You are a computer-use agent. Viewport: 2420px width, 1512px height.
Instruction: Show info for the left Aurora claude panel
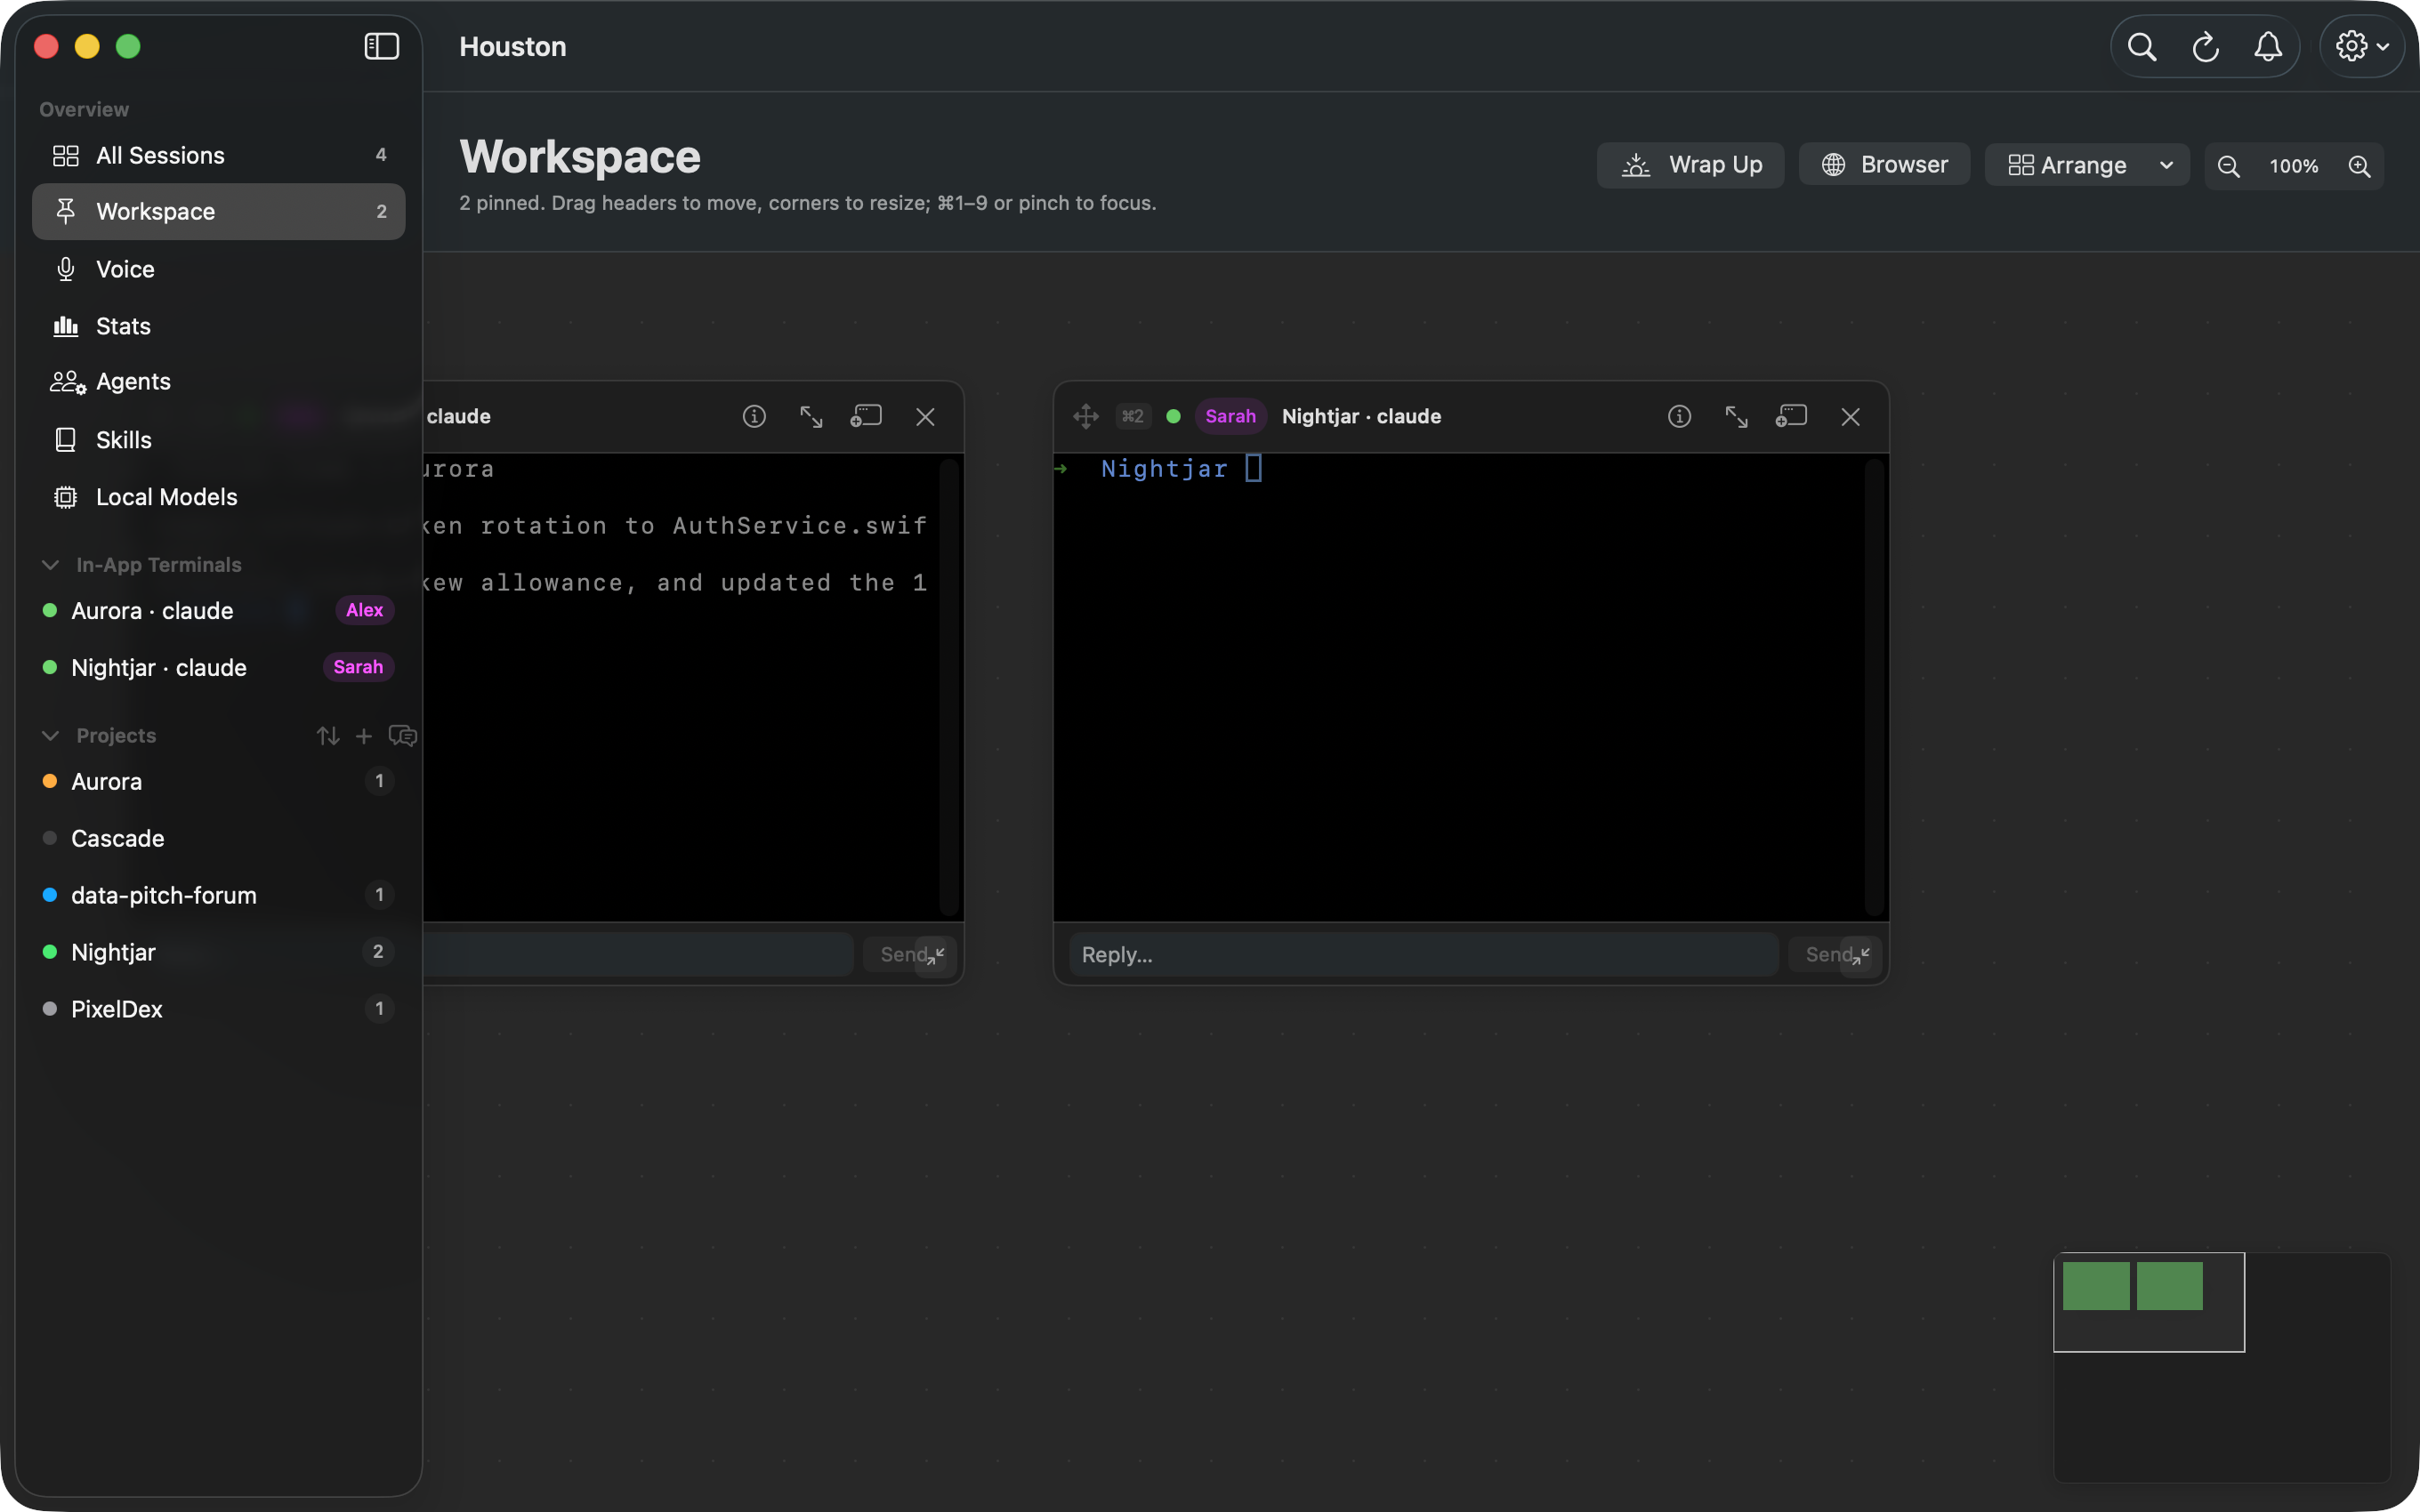(x=754, y=416)
